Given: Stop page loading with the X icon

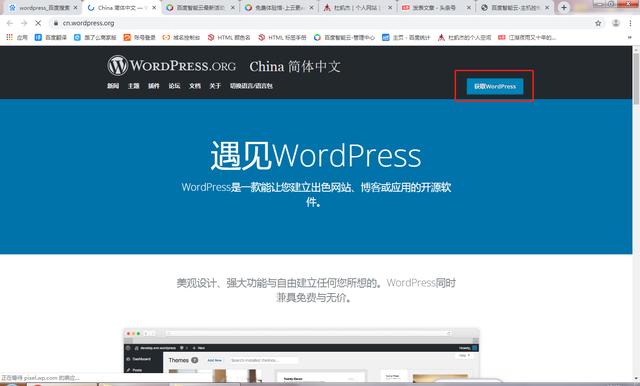Looking at the screenshot, I should click(x=38, y=23).
